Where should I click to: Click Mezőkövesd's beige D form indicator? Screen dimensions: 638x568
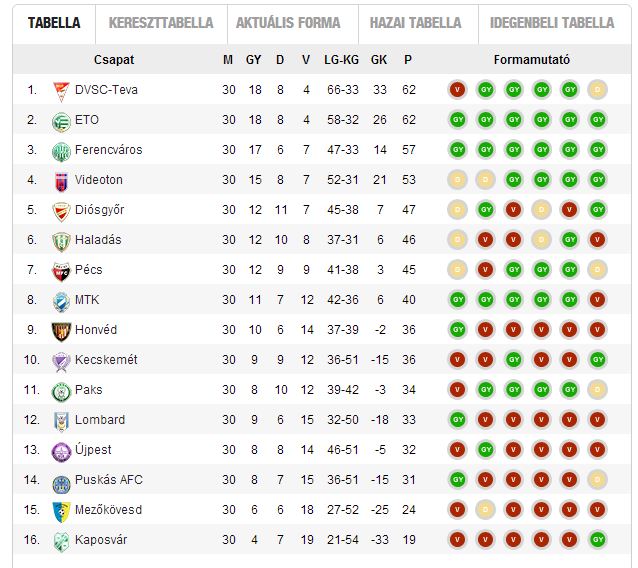pos(485,509)
